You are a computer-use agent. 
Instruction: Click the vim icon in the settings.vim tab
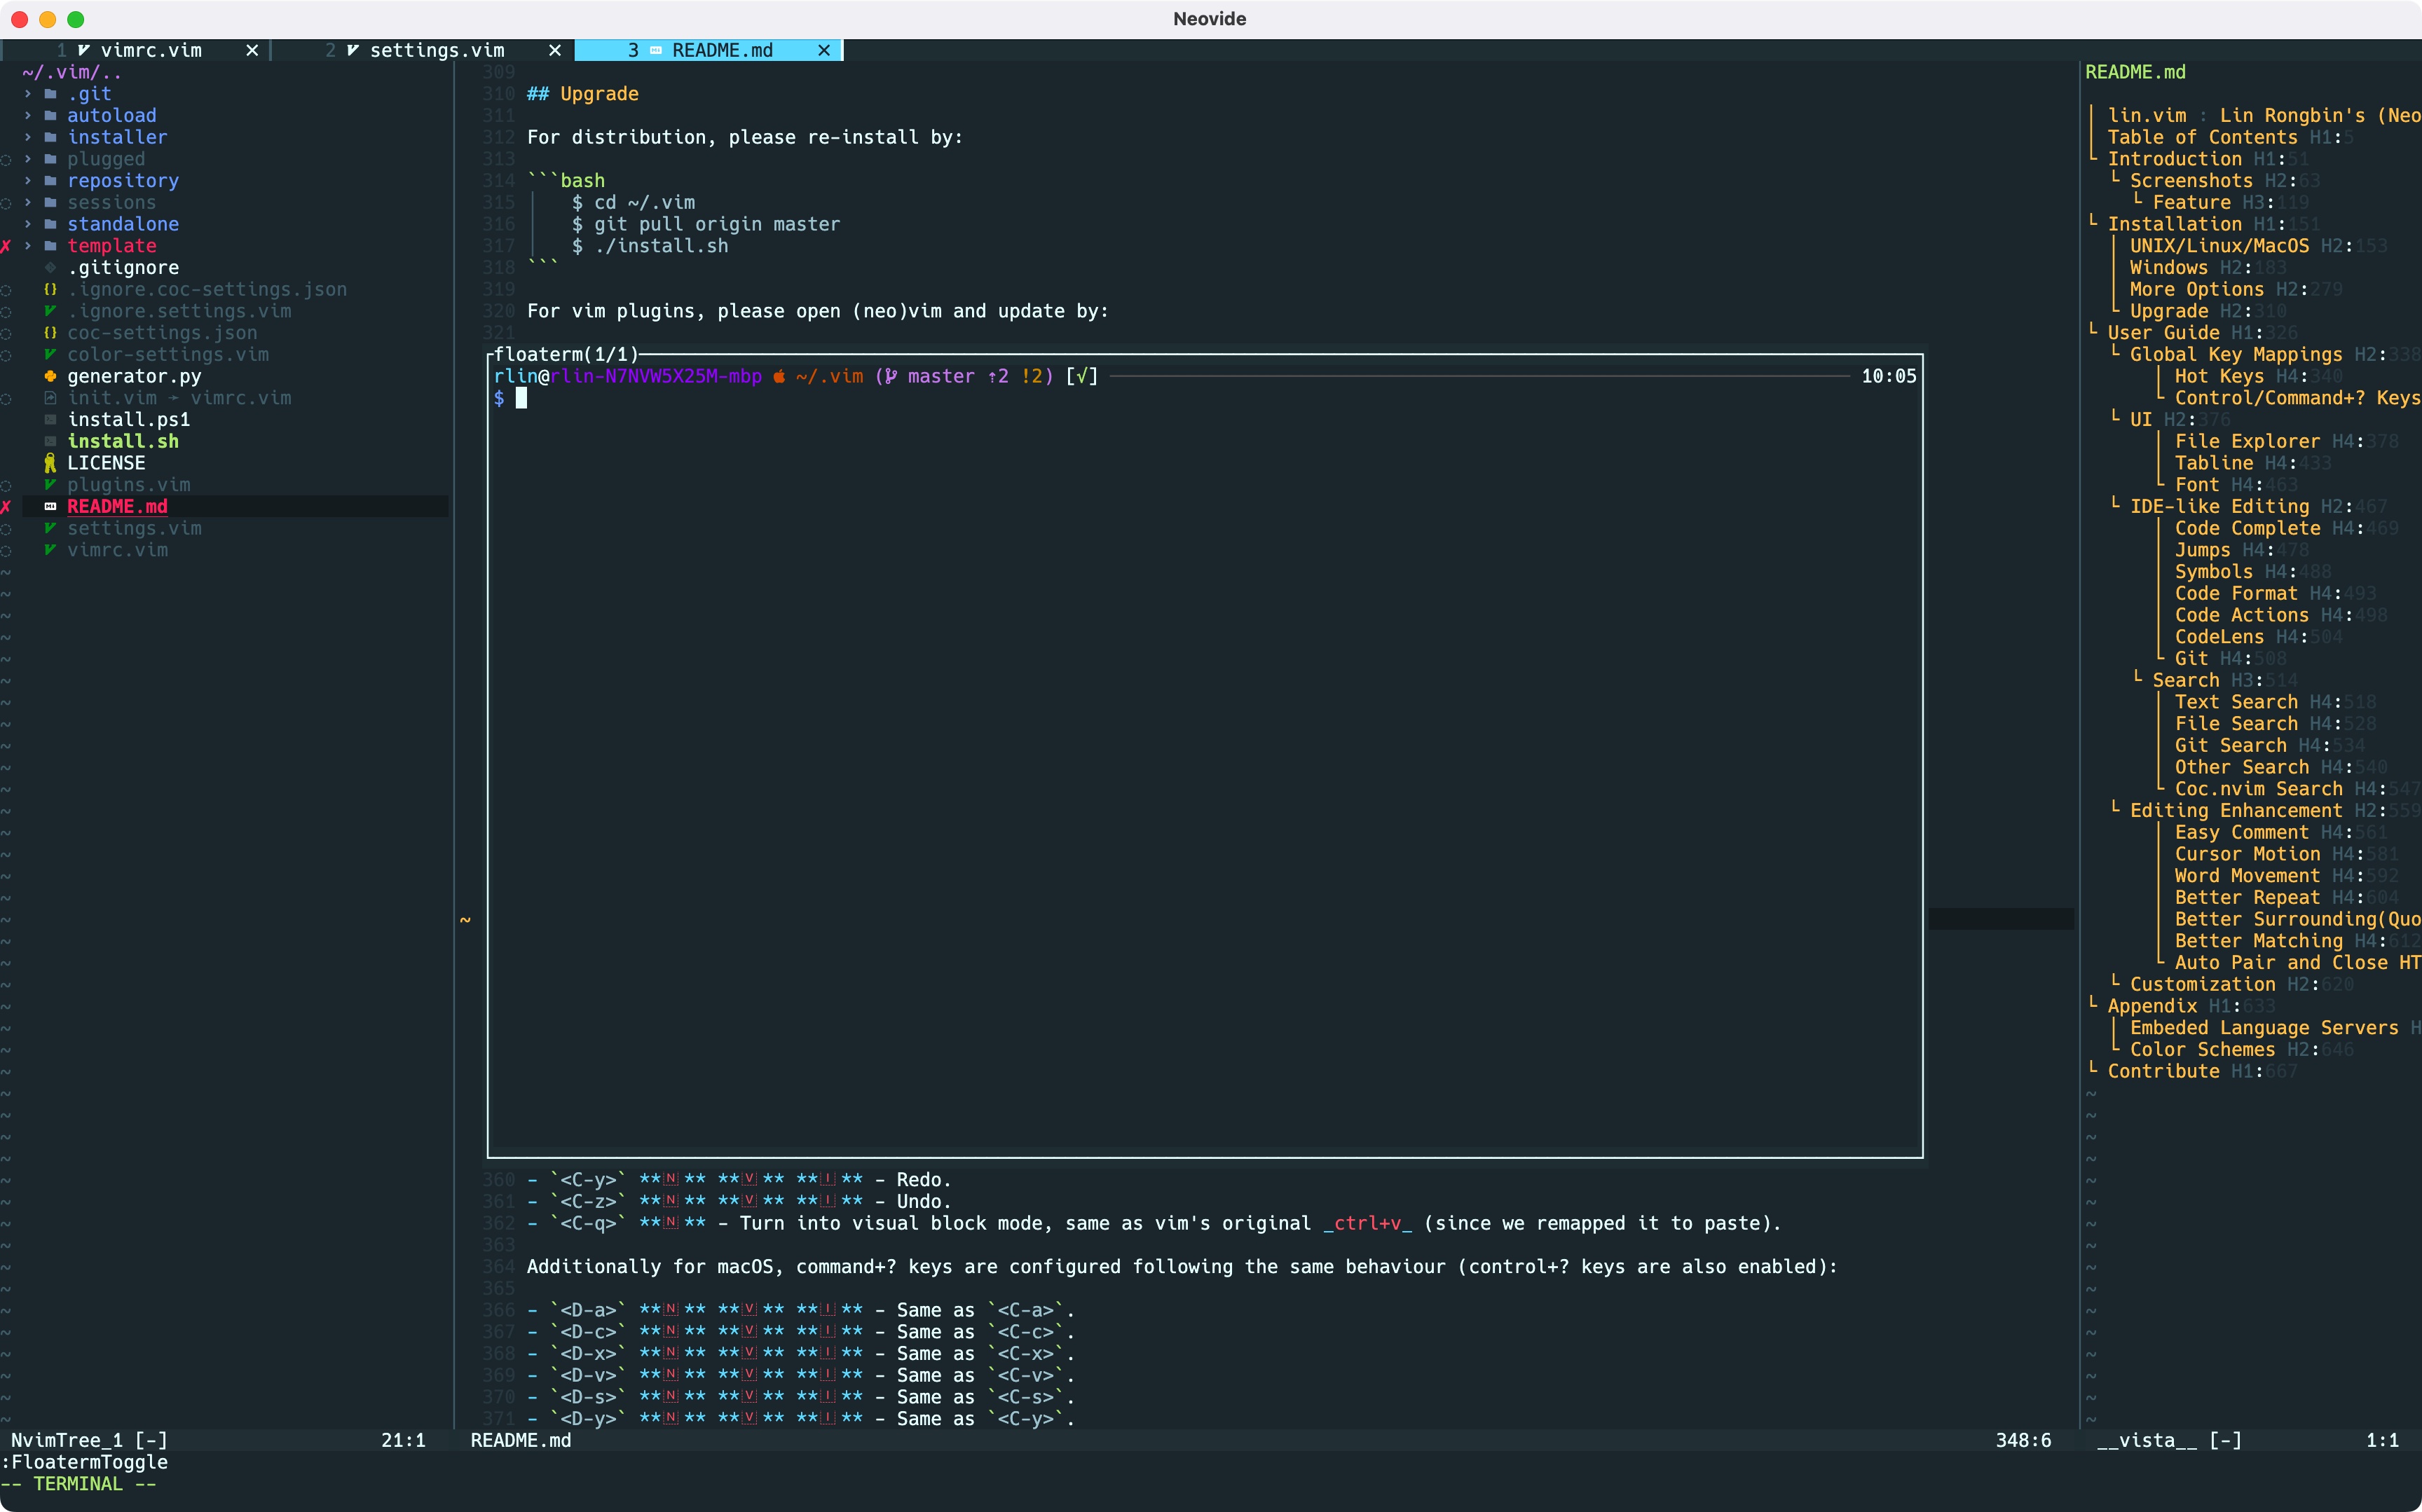pos(353,50)
